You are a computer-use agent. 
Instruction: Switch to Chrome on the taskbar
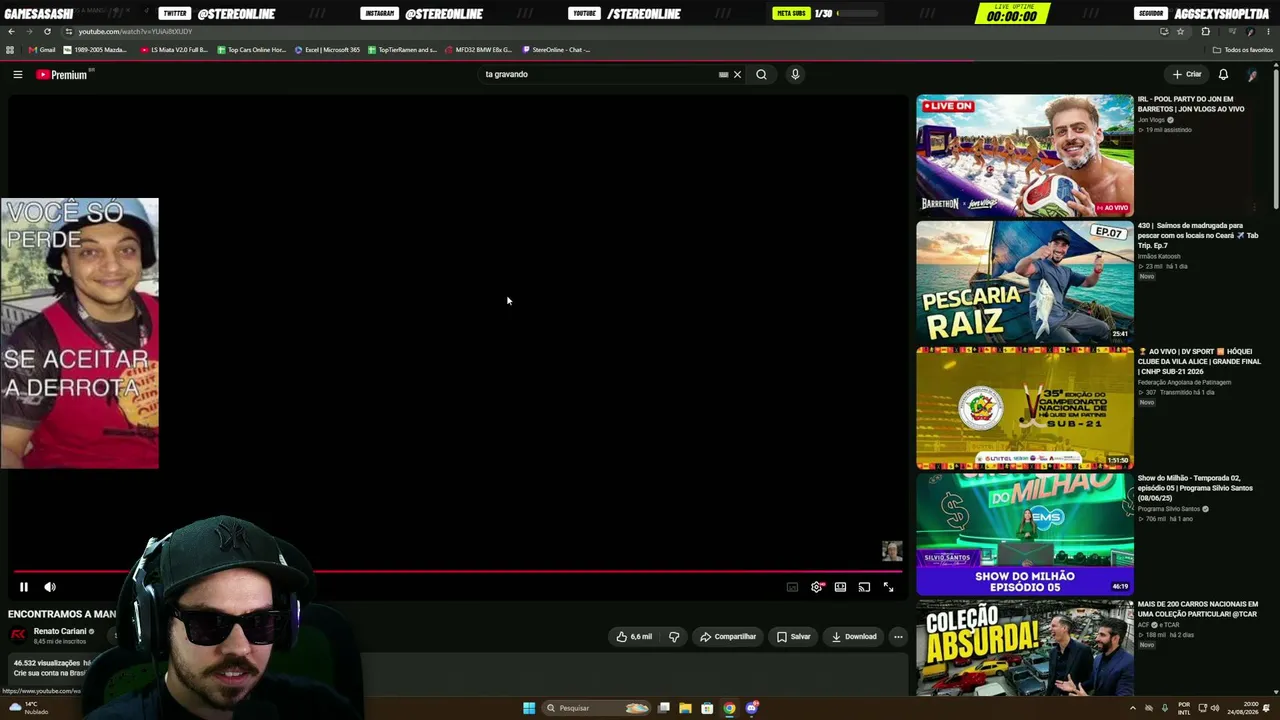click(729, 708)
